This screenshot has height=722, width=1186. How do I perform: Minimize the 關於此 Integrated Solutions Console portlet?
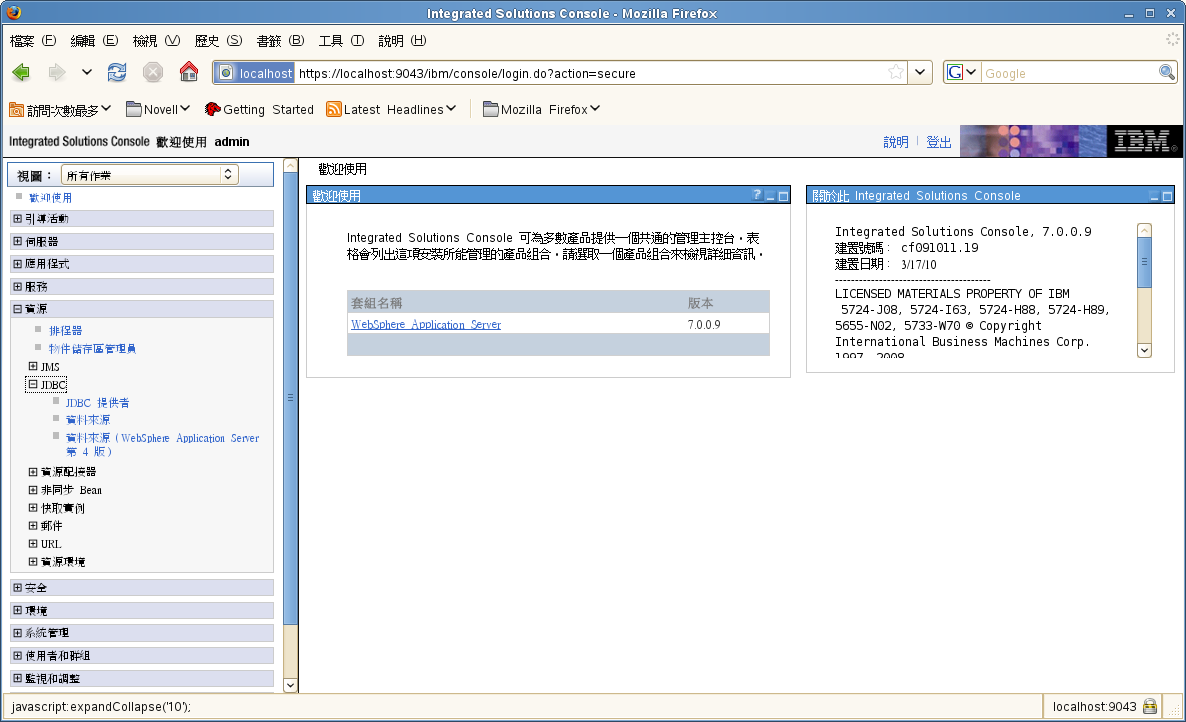pyautogui.click(x=1154, y=196)
